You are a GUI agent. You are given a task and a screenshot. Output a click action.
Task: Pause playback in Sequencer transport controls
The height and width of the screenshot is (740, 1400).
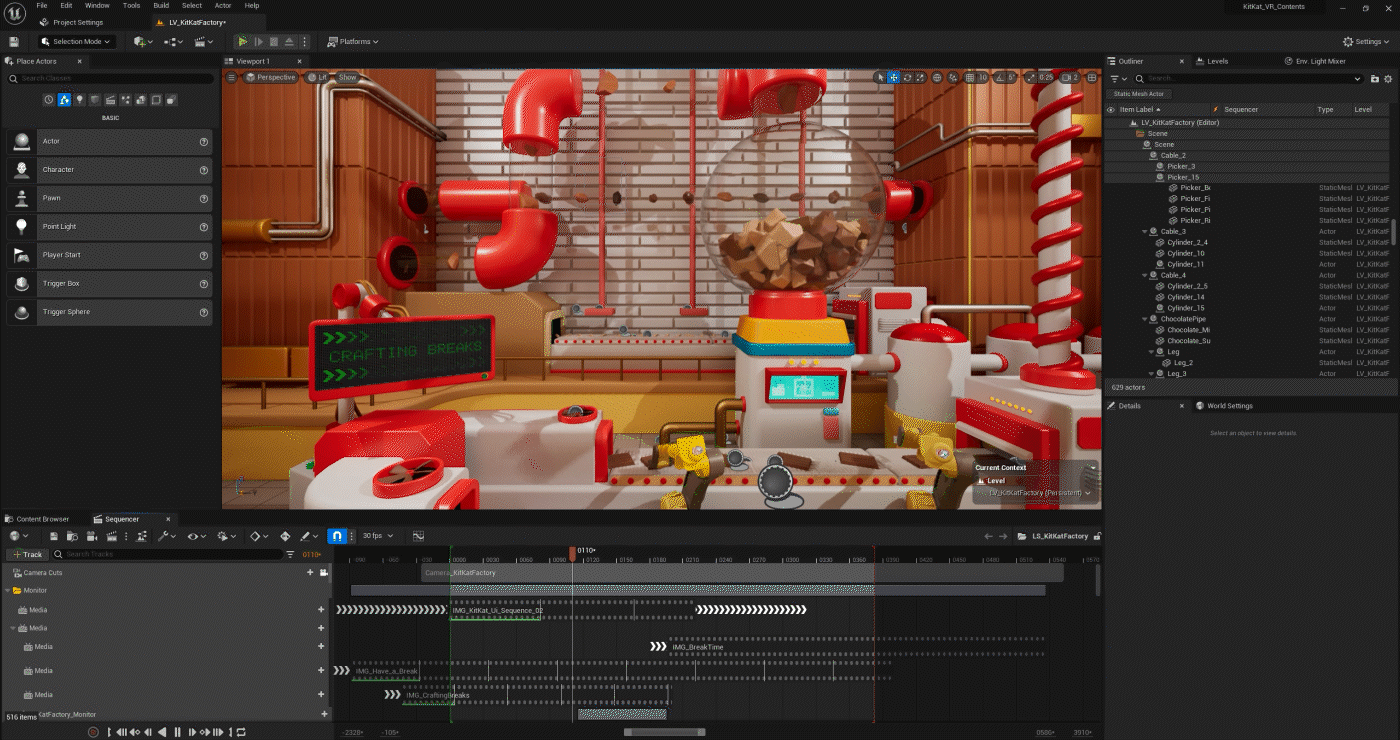pyautogui.click(x=177, y=732)
